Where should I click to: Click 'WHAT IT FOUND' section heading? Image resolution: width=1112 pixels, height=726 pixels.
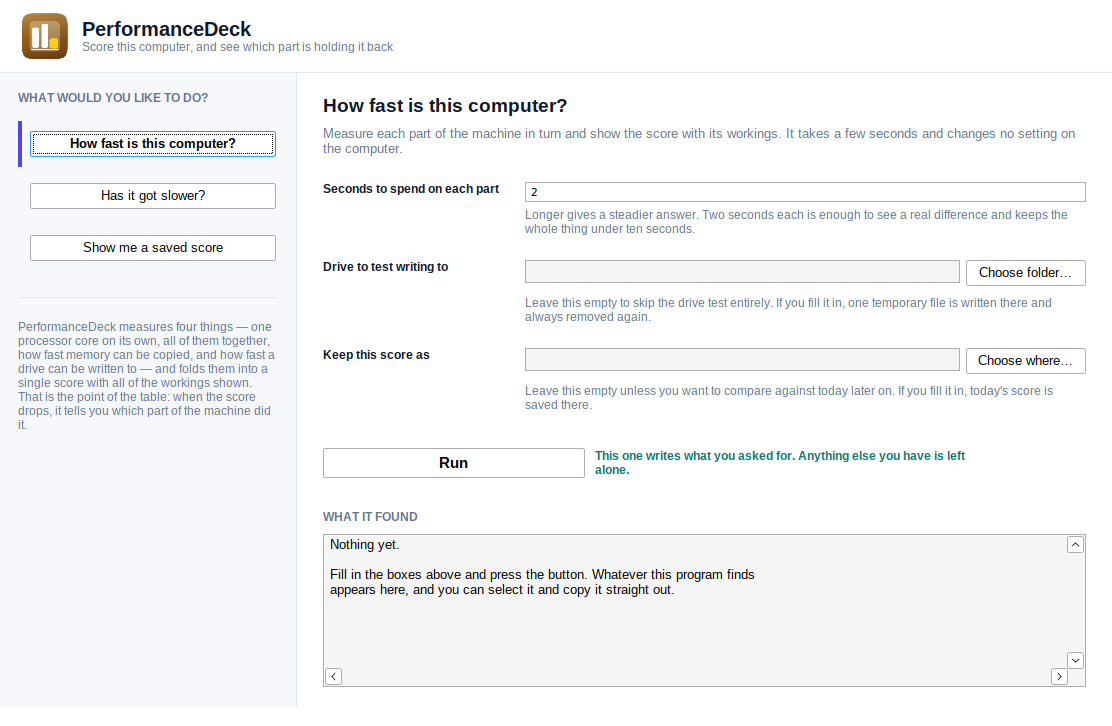tap(370, 517)
